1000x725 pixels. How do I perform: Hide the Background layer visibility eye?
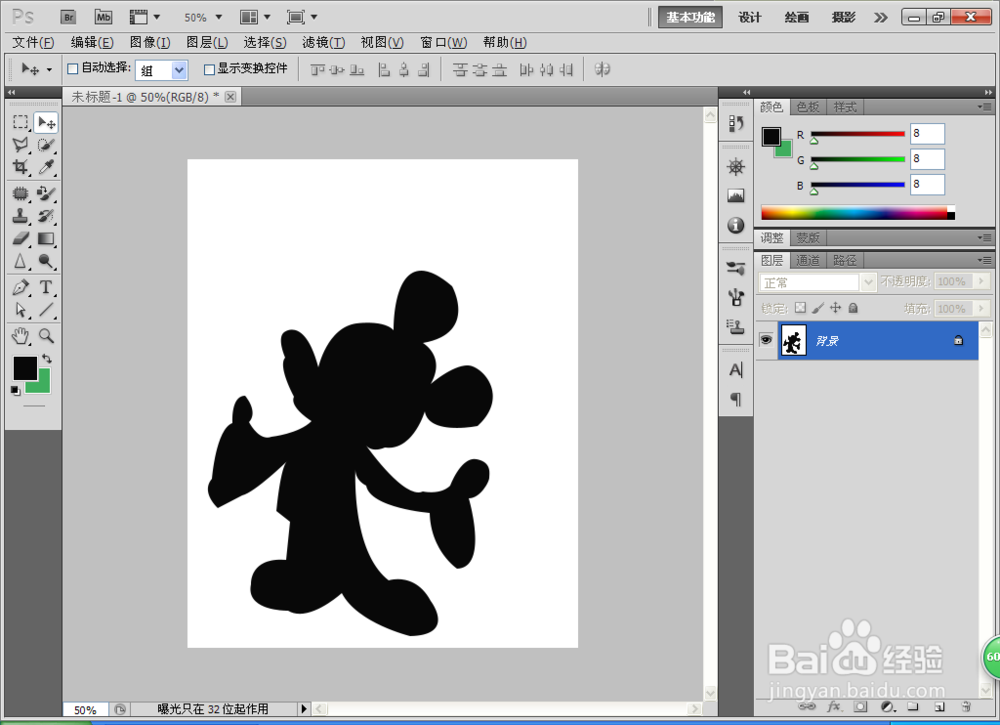pyautogui.click(x=766, y=340)
